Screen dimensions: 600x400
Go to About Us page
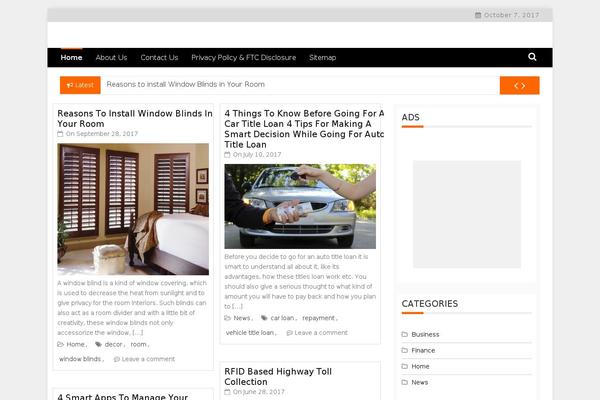click(111, 57)
